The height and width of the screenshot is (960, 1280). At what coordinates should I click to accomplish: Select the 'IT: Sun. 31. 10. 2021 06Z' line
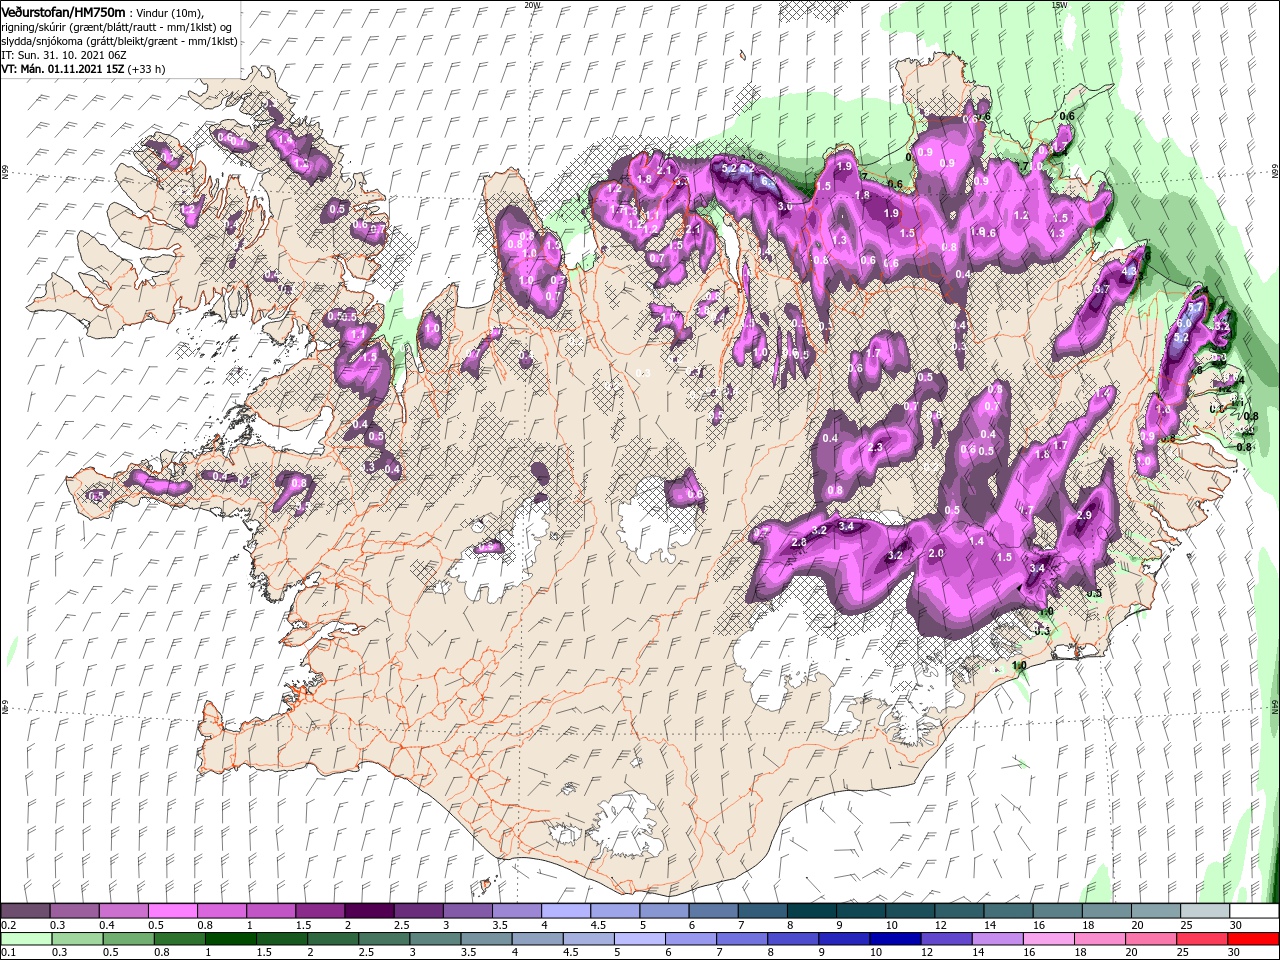(62, 56)
